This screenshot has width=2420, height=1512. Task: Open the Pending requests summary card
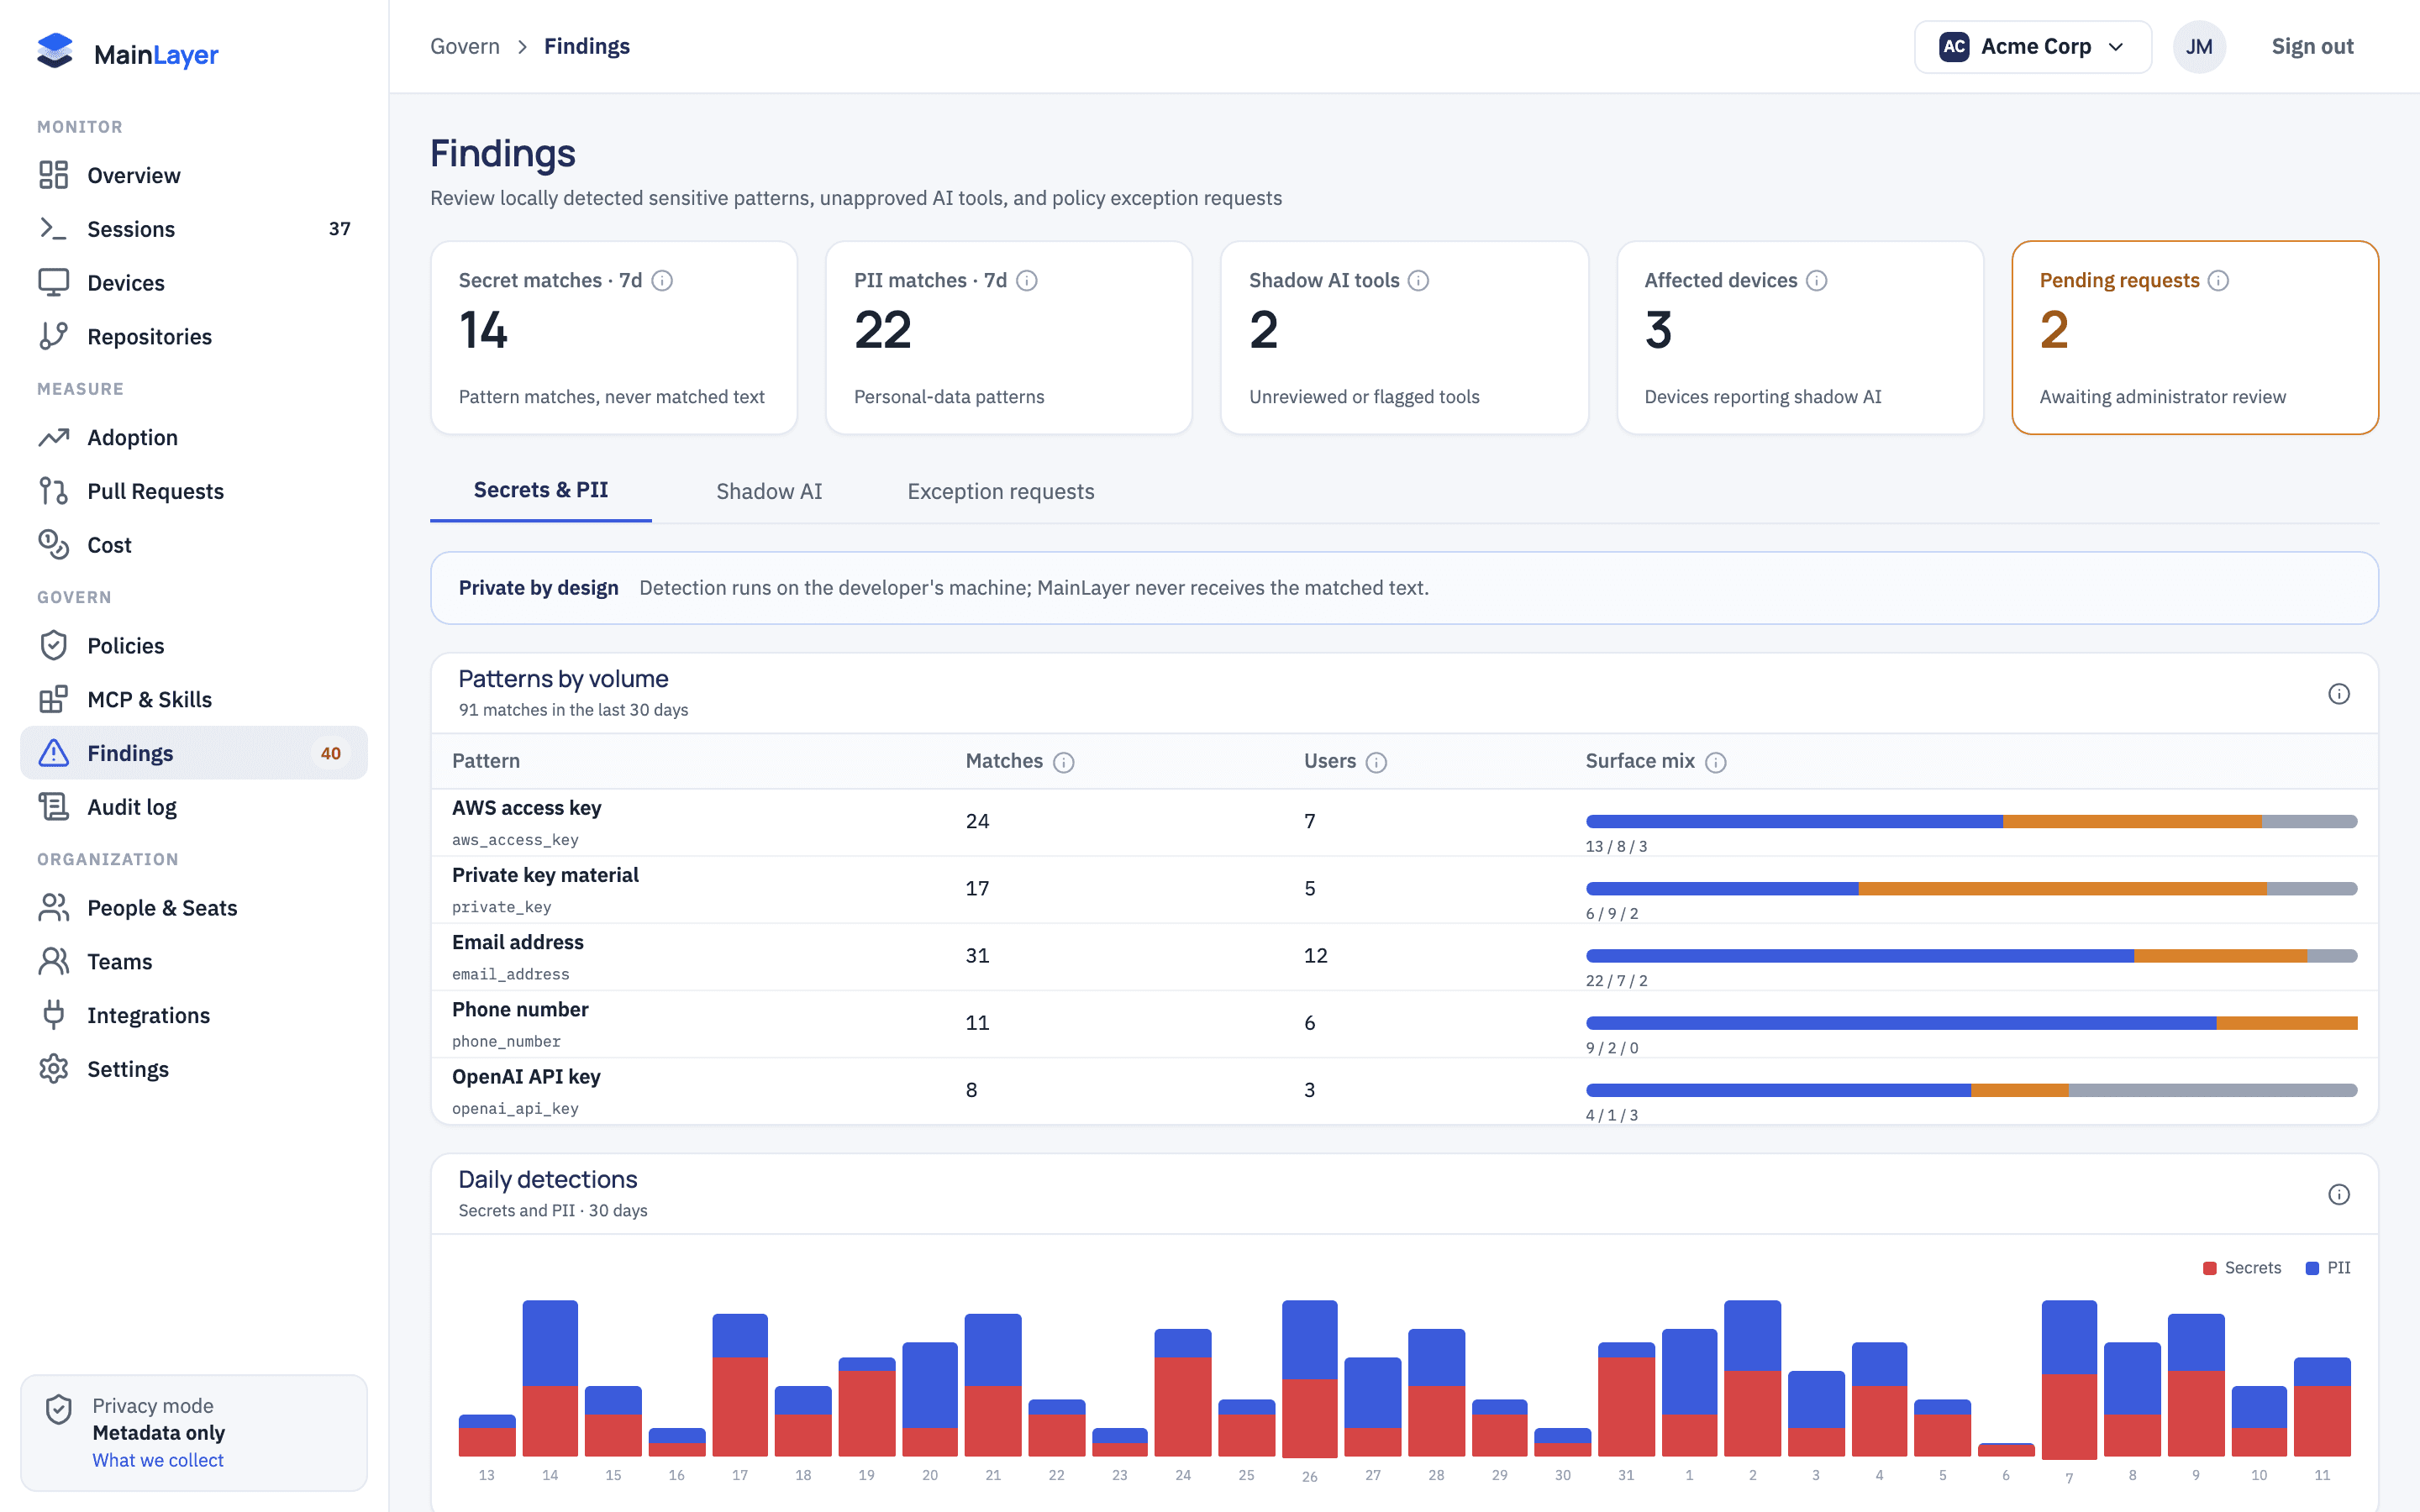2195,337
